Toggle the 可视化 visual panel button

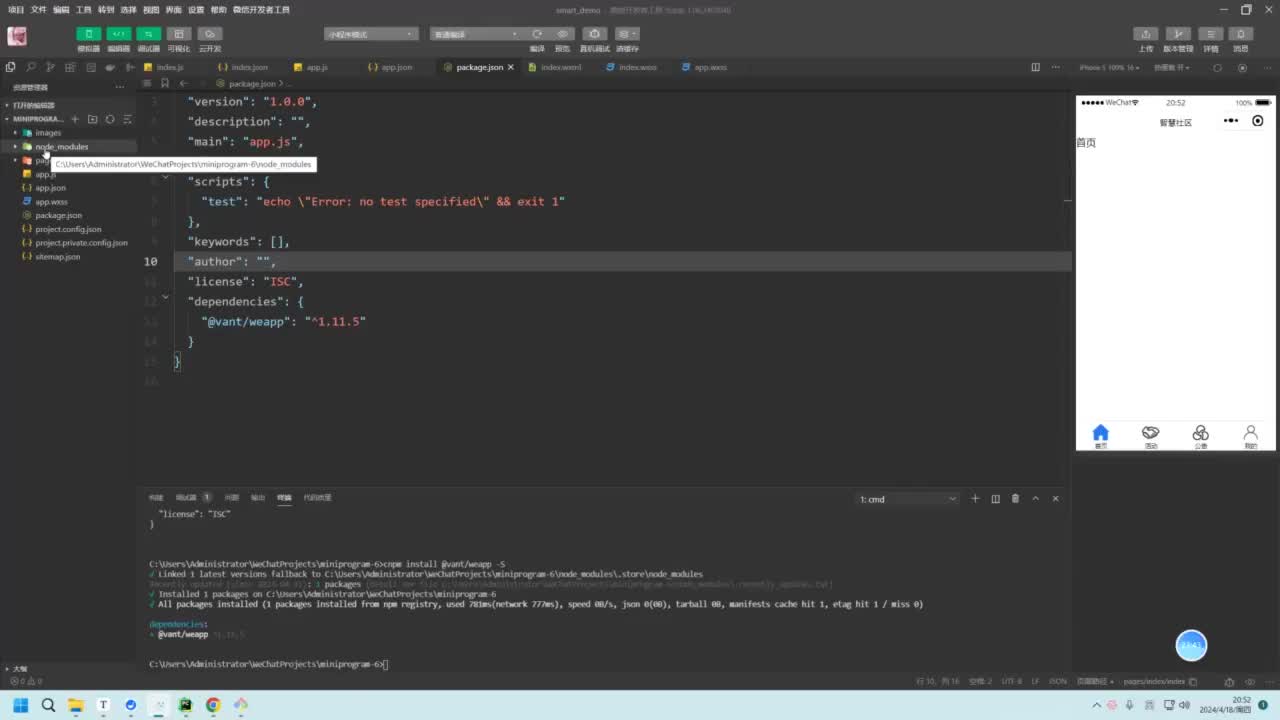click(x=179, y=34)
